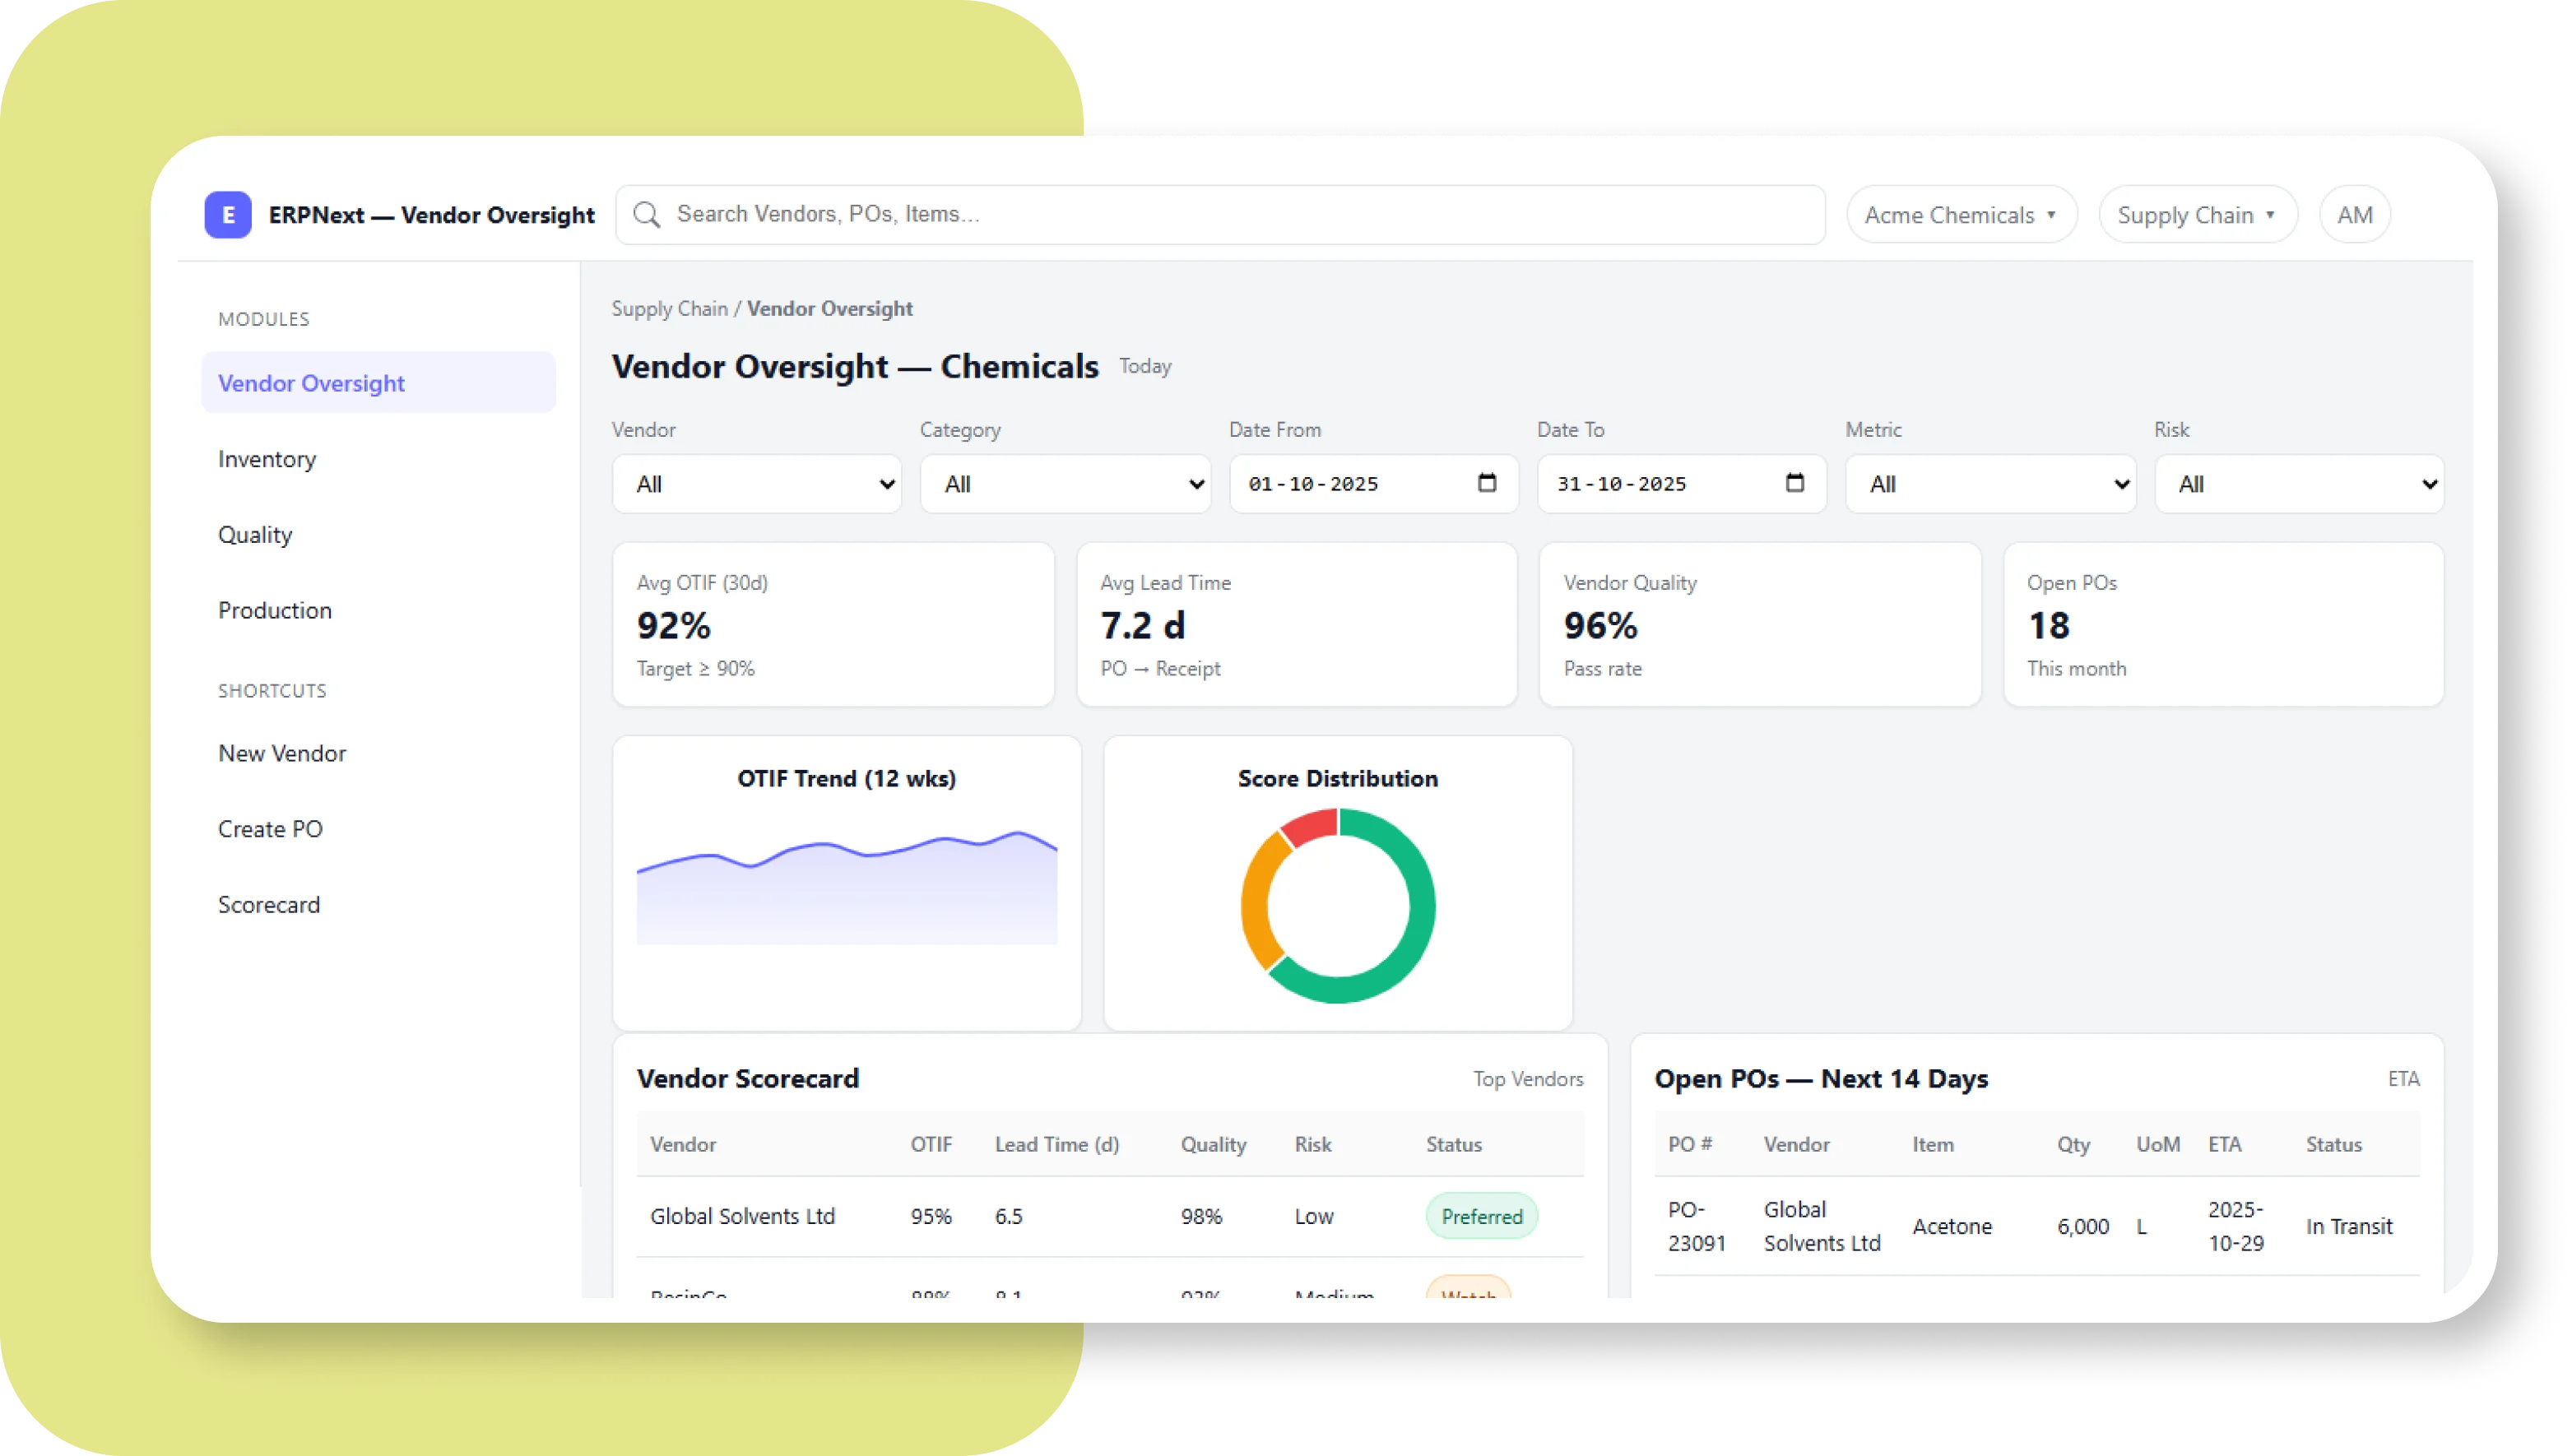This screenshot has height=1456, width=2572.
Task: Open the Top Vendors link
Action: click(1527, 1079)
